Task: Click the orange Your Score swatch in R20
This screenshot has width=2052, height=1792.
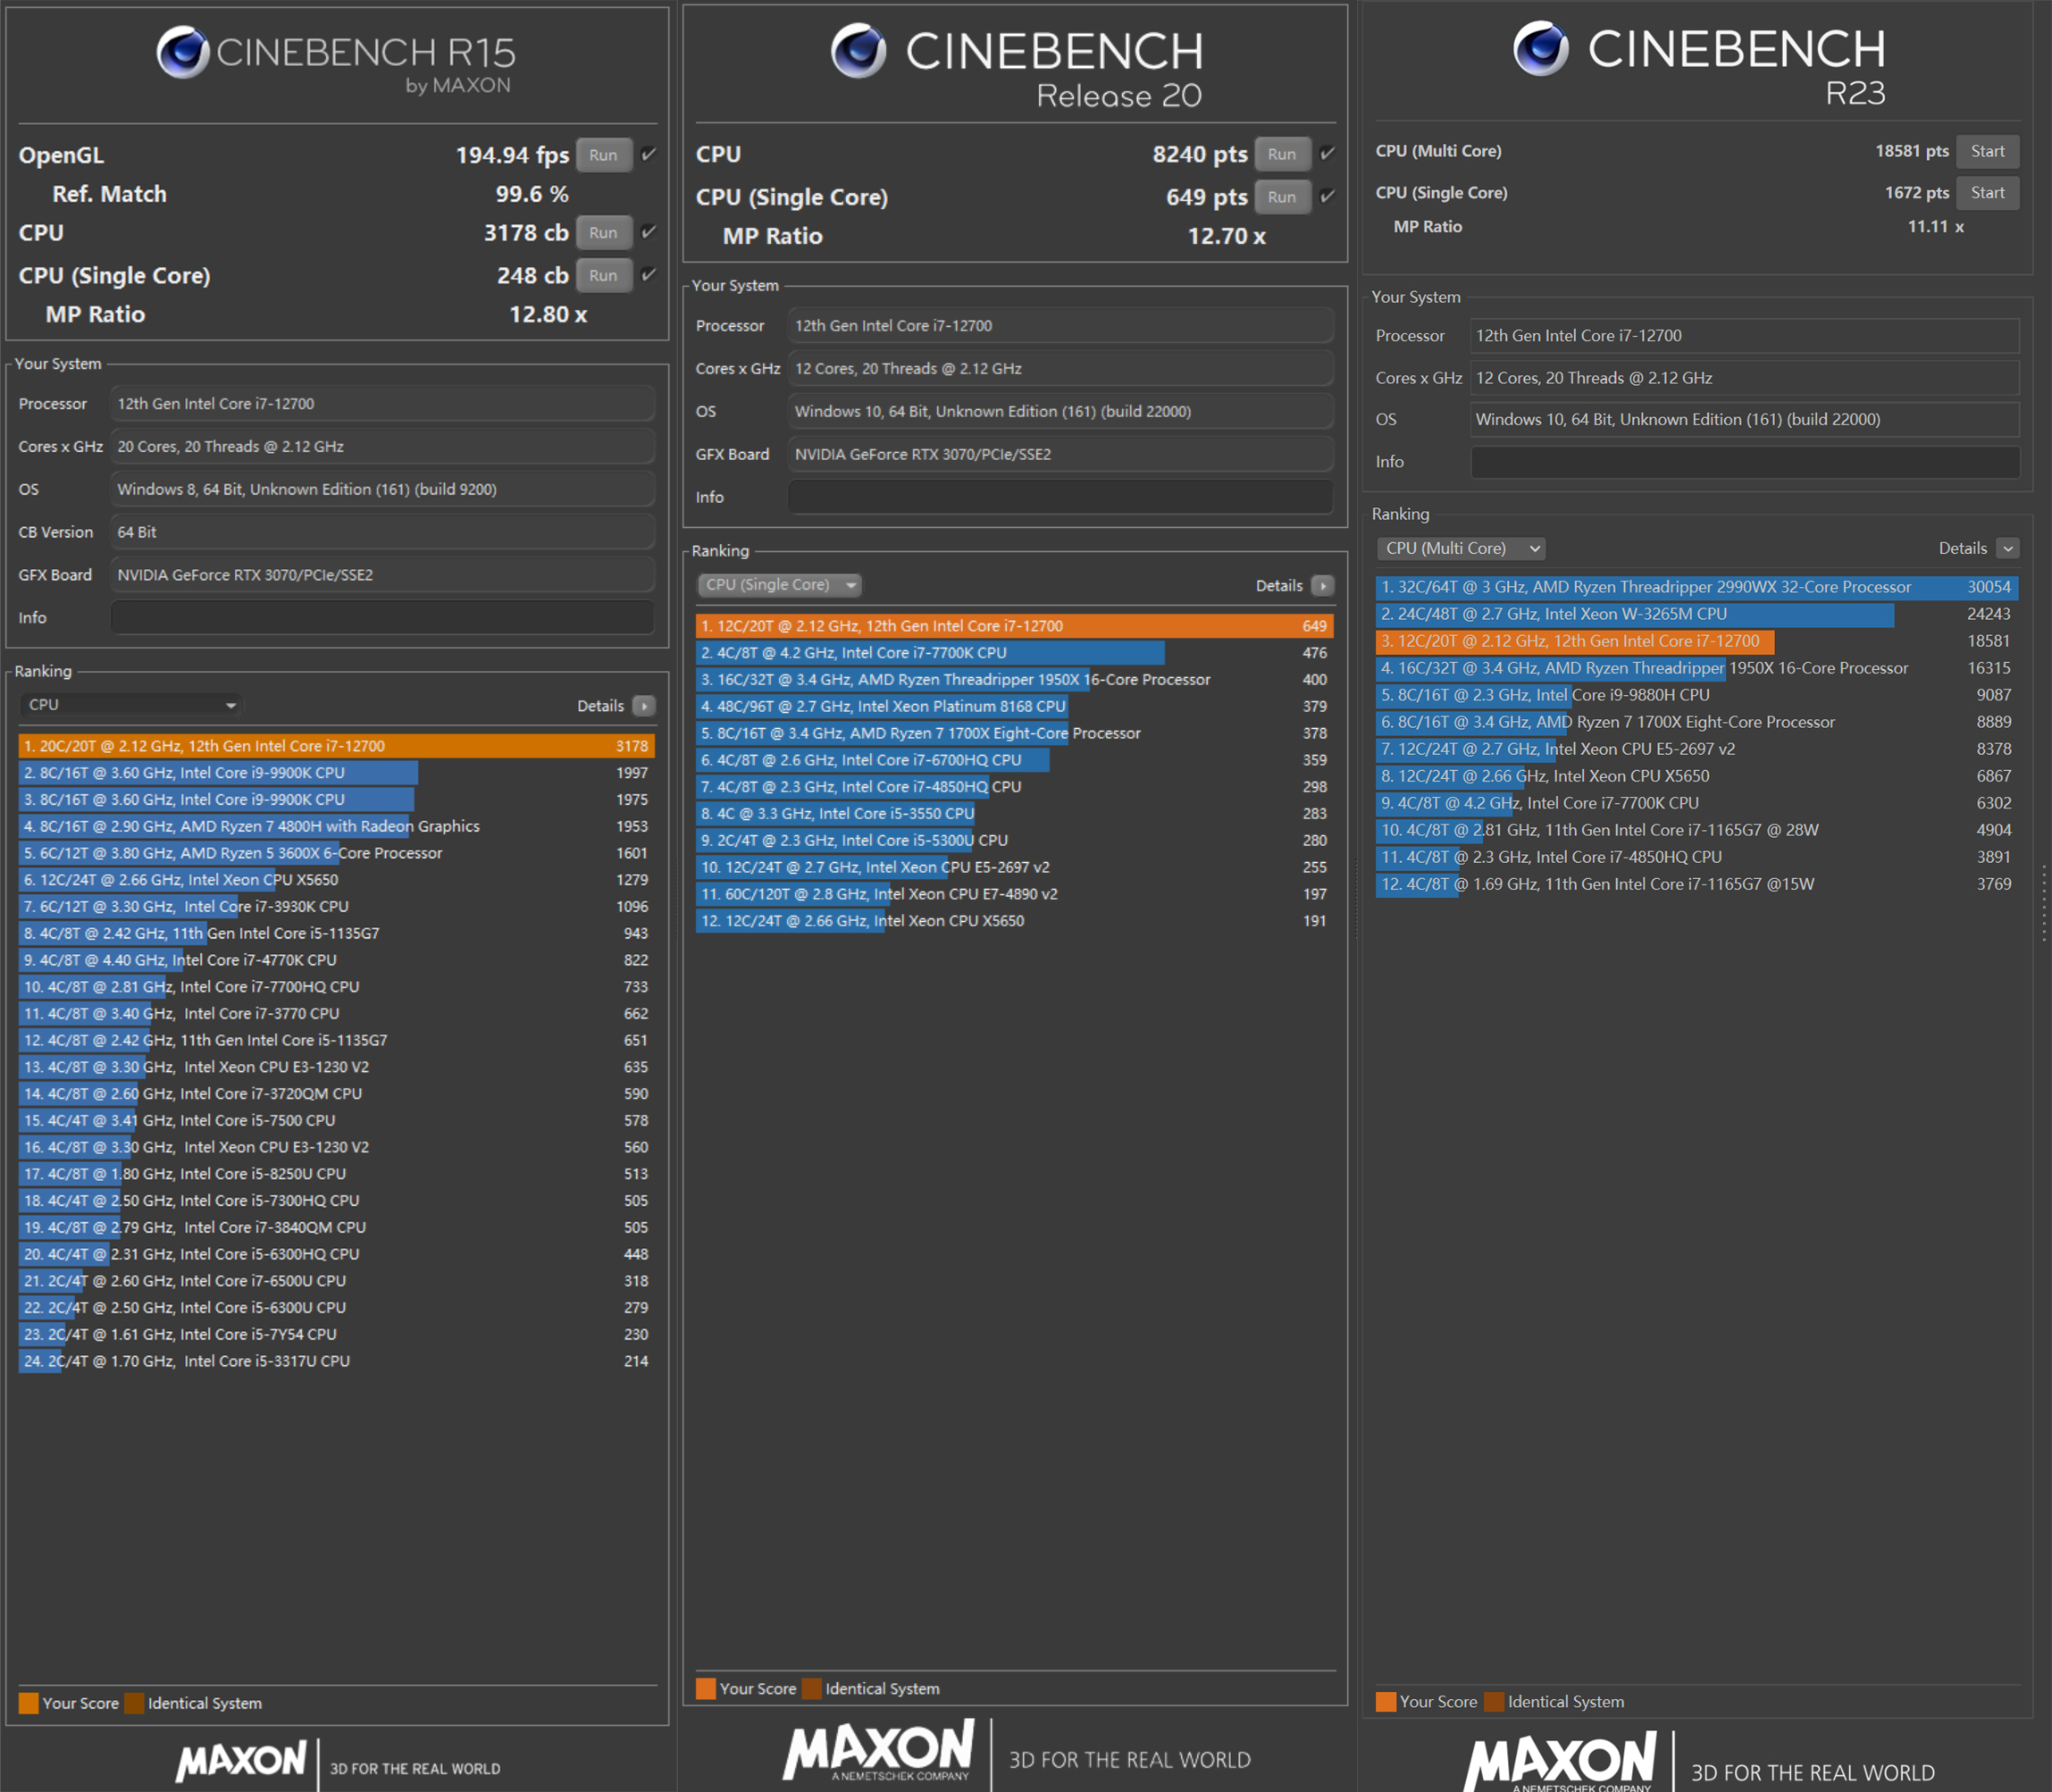Action: click(706, 1688)
